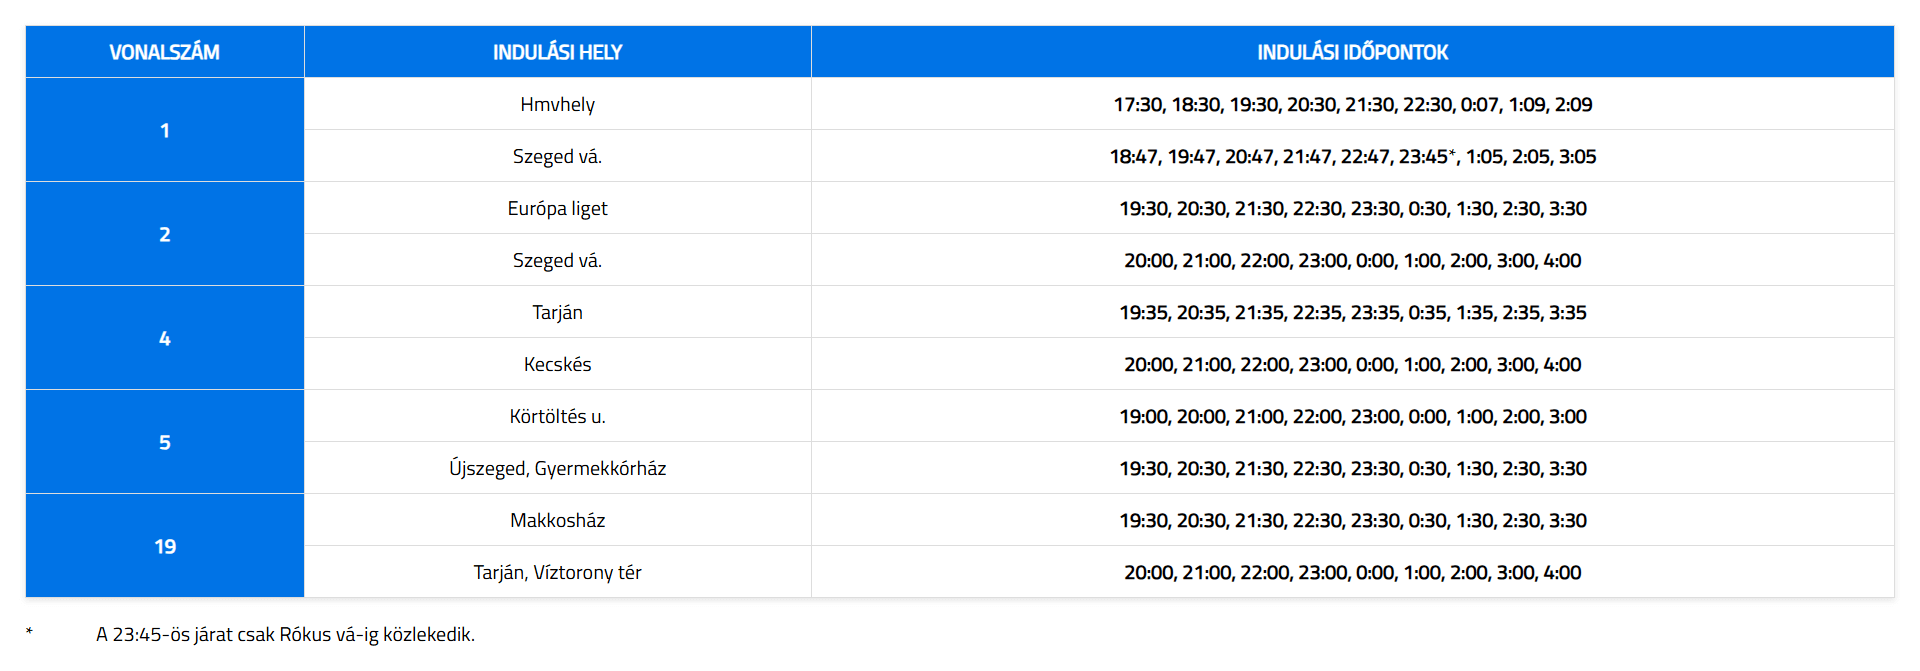Click the INDULÁSI HELY column header
Viewport: 1920px width, 671px height.
[557, 52]
